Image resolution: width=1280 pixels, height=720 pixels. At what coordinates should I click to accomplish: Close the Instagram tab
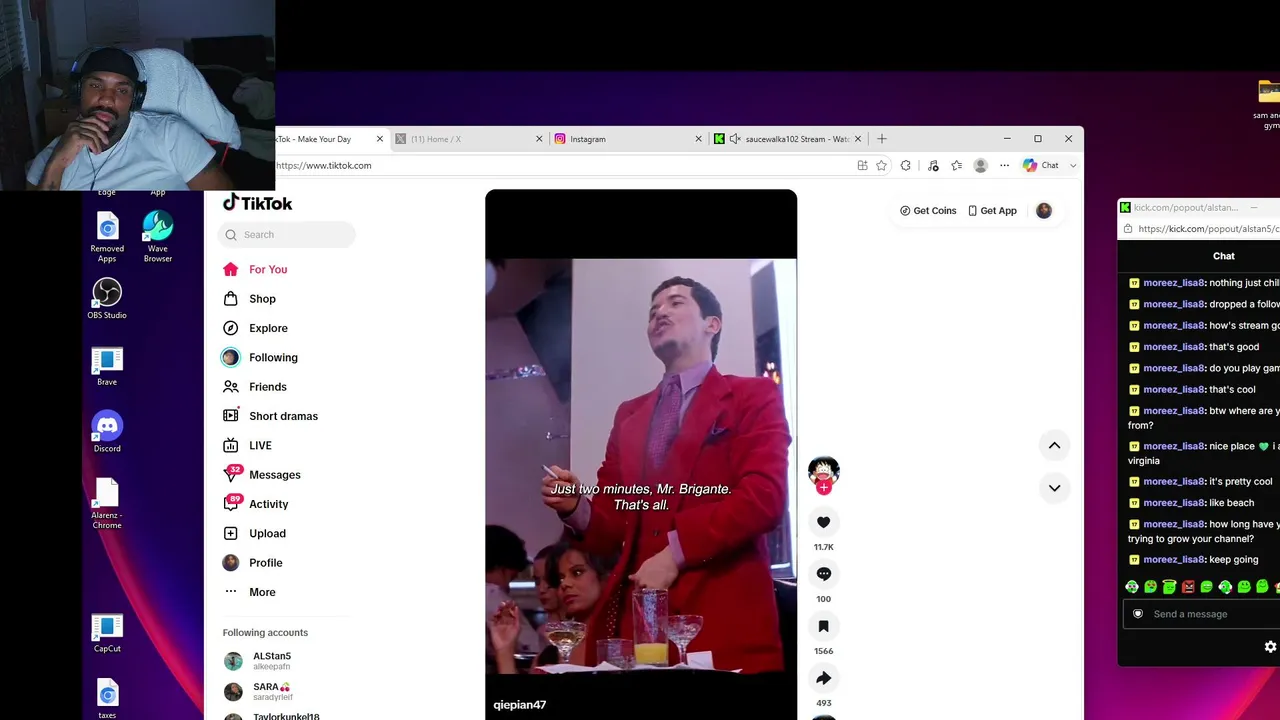pos(698,139)
